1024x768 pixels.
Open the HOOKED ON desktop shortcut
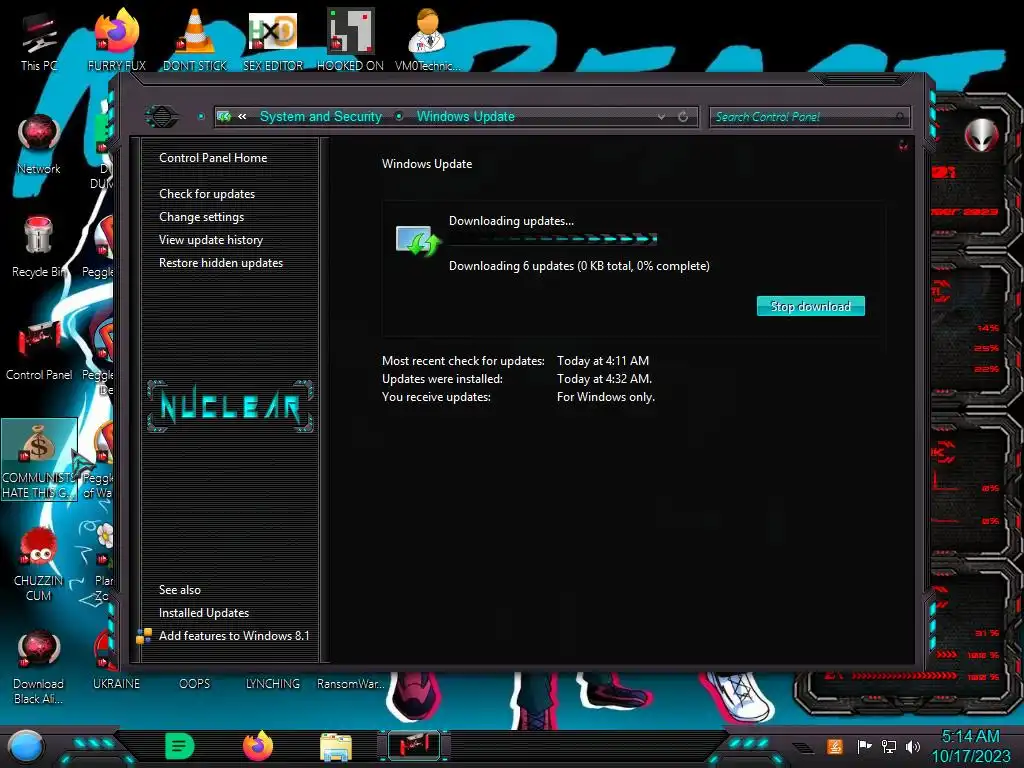point(350,40)
